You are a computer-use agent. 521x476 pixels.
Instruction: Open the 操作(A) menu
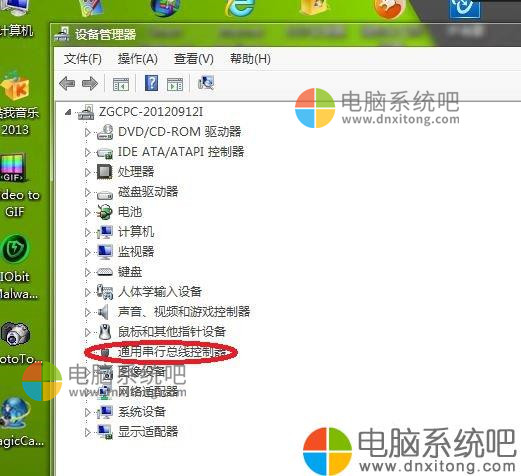(138, 59)
